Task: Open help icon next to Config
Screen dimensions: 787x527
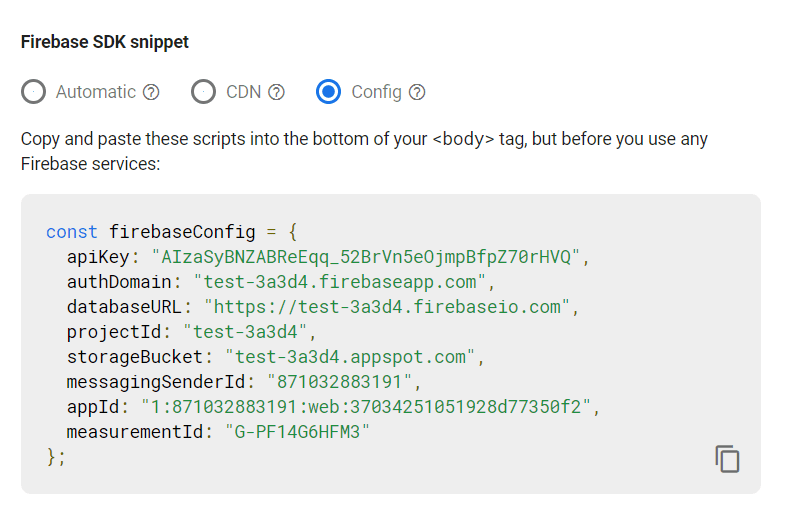Action: click(x=417, y=92)
